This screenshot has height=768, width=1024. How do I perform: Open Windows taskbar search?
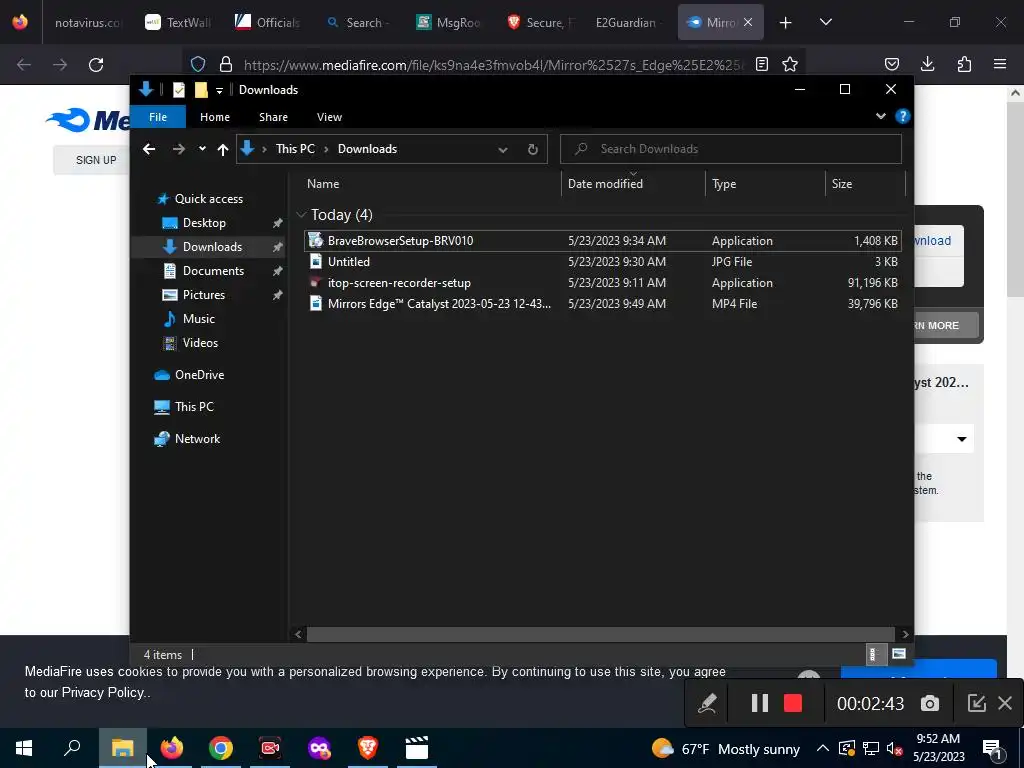(x=72, y=748)
